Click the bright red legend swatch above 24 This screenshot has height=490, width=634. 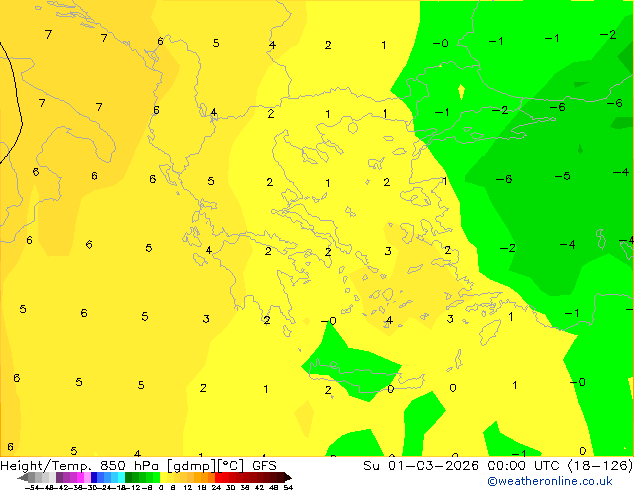(218, 477)
